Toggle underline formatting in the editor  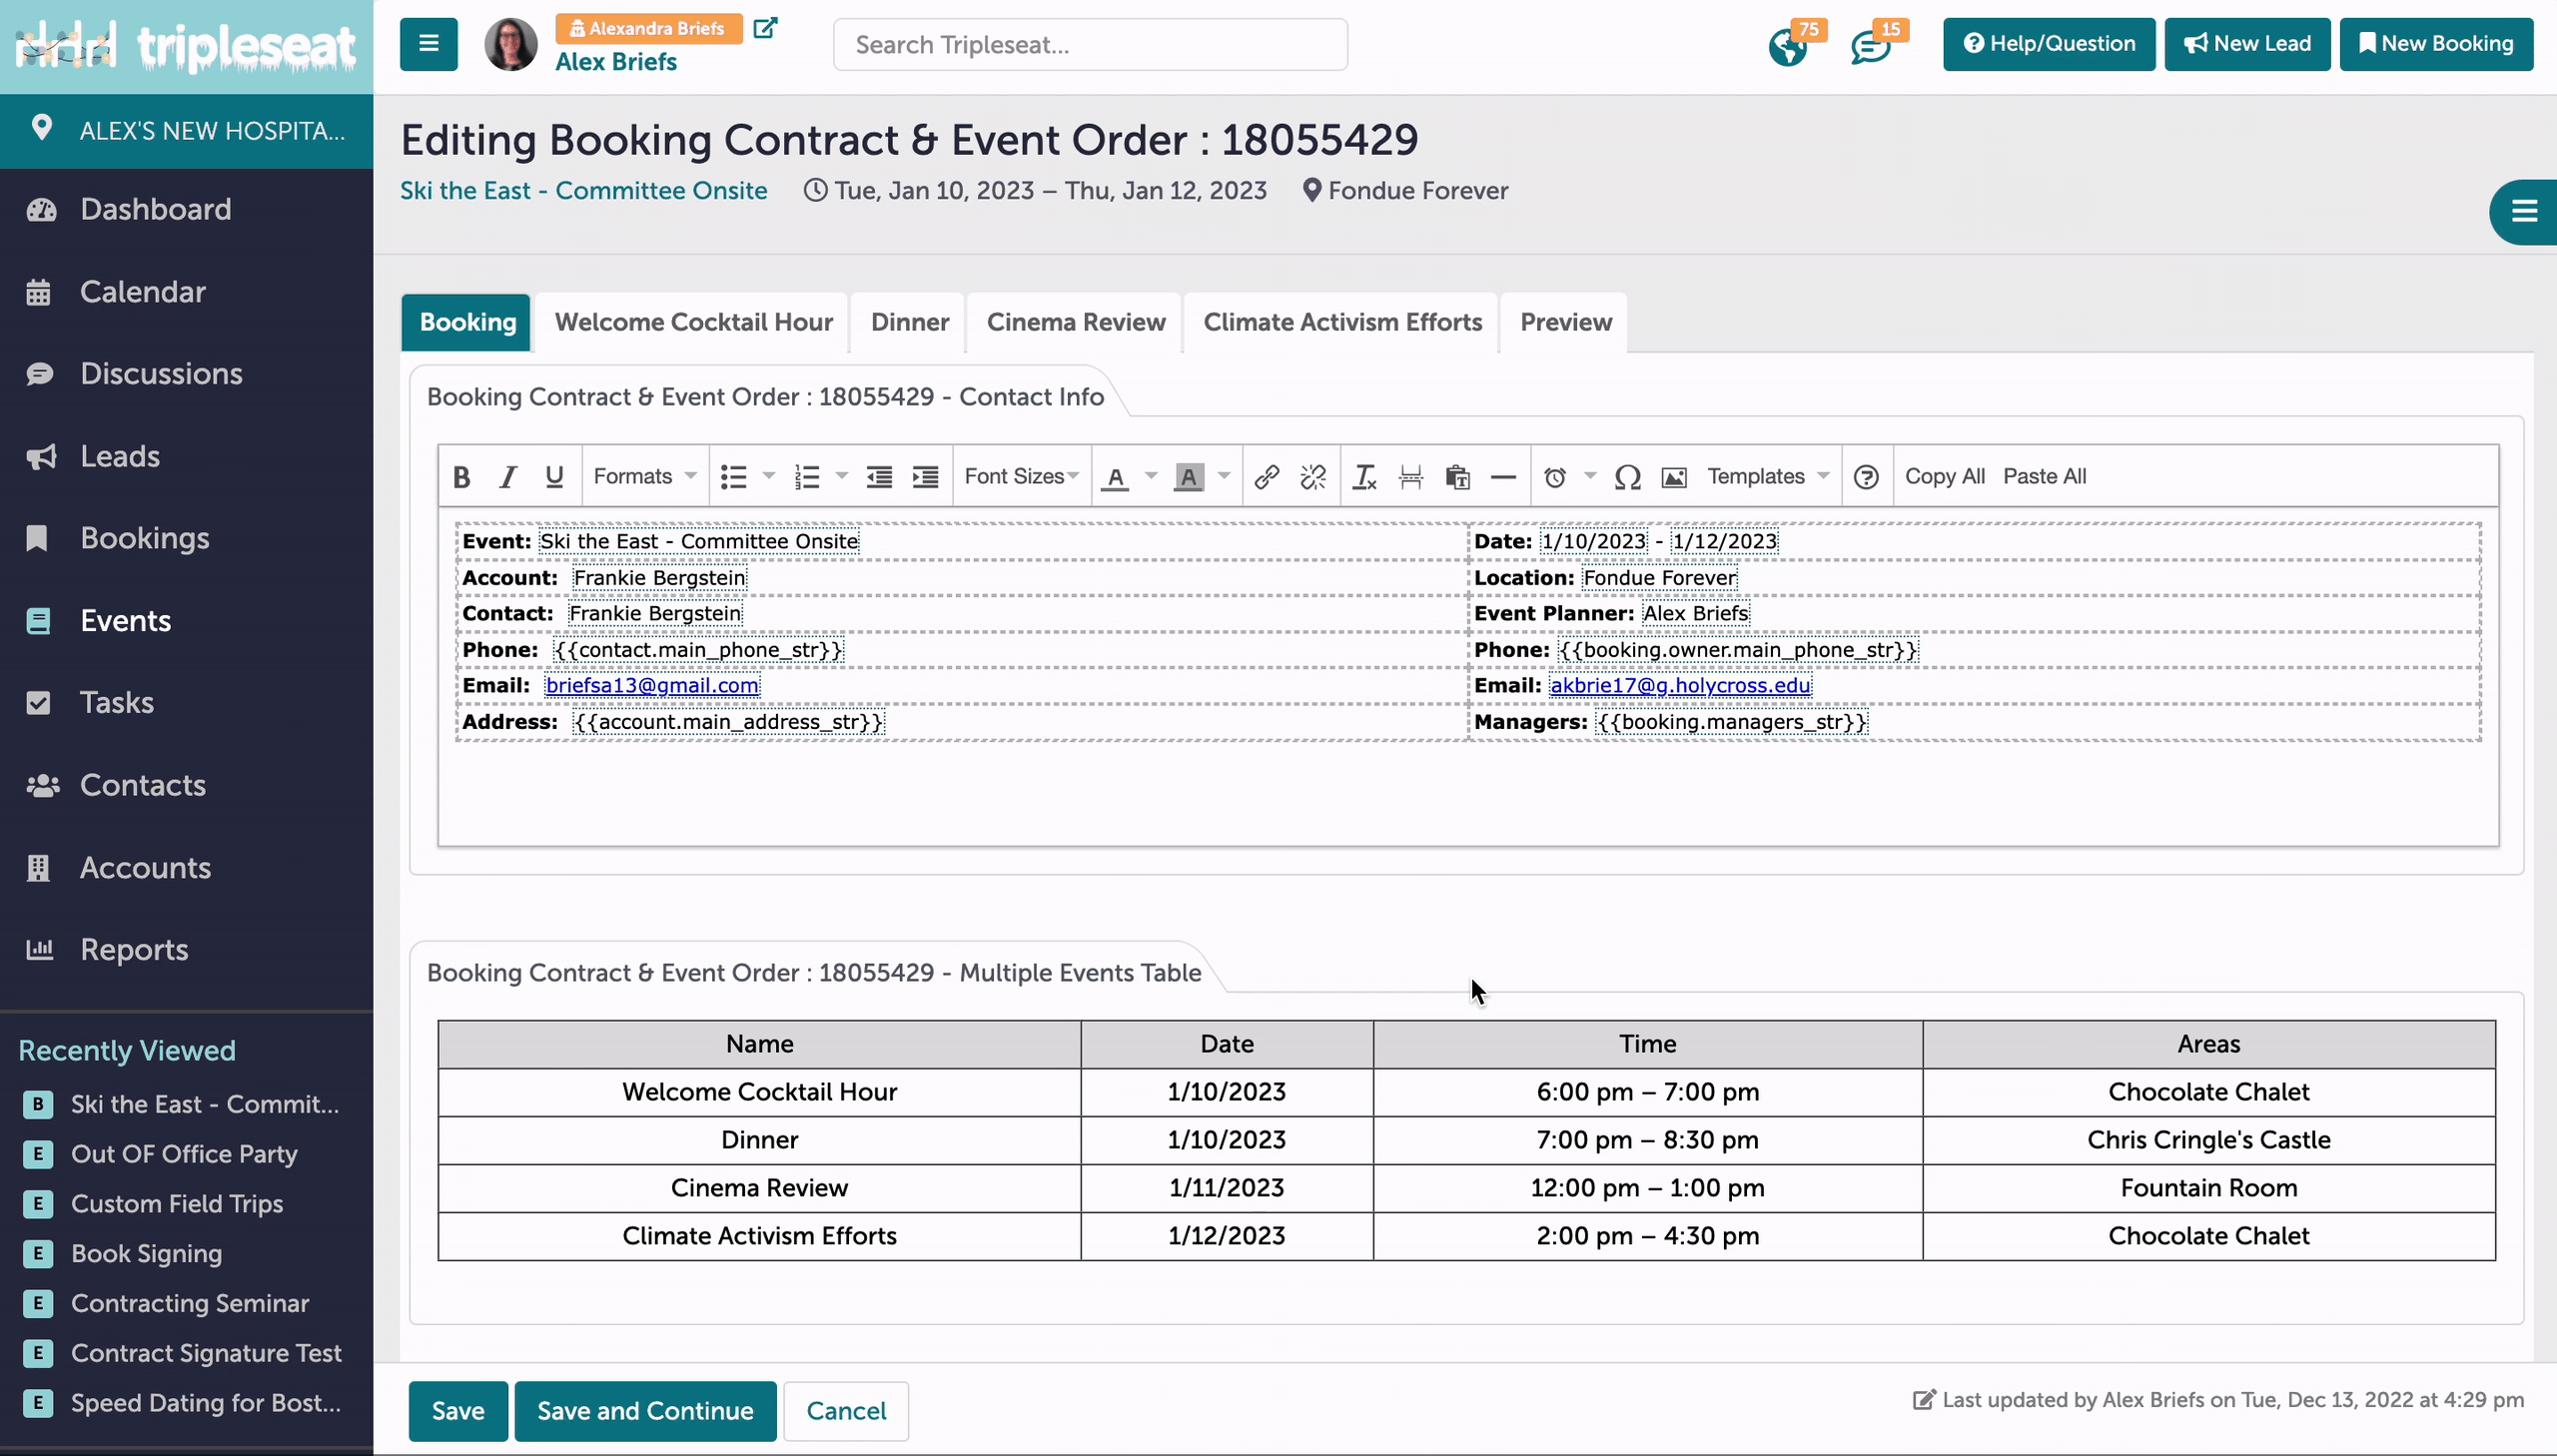[x=554, y=477]
